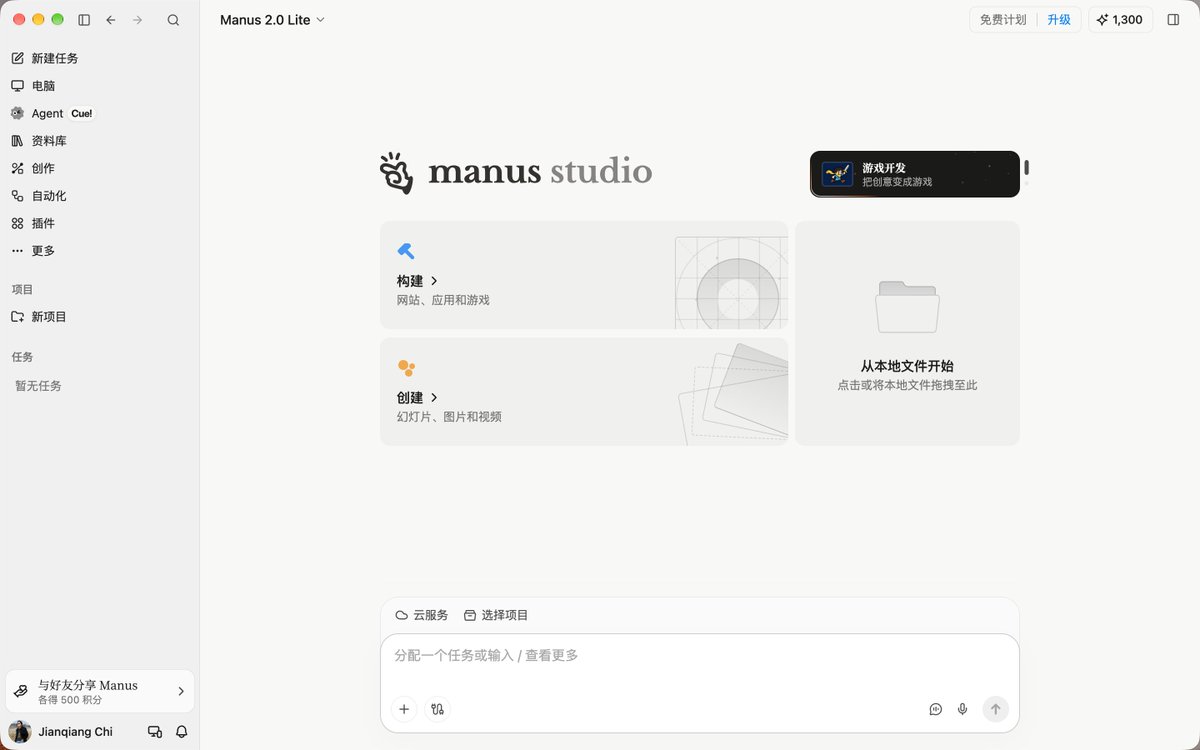
Task: Expand the 更多 more menu
Action: tap(100, 251)
